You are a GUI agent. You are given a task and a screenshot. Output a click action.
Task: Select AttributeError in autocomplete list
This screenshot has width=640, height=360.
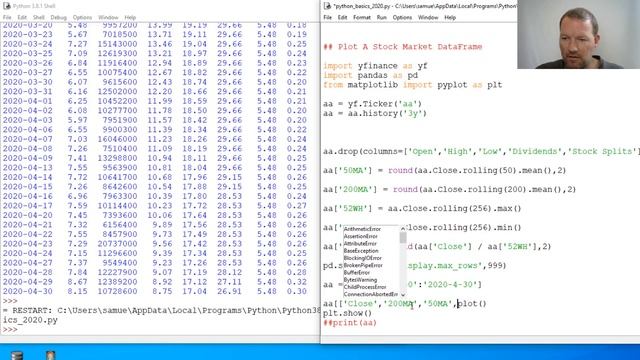click(360, 244)
